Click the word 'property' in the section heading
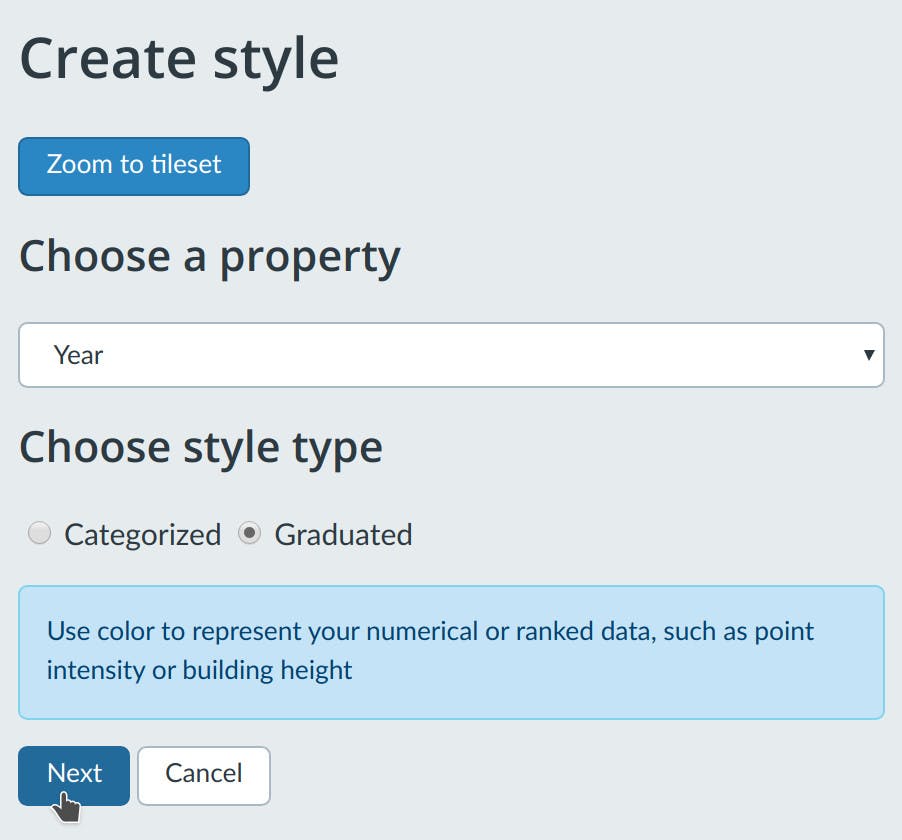 310,257
